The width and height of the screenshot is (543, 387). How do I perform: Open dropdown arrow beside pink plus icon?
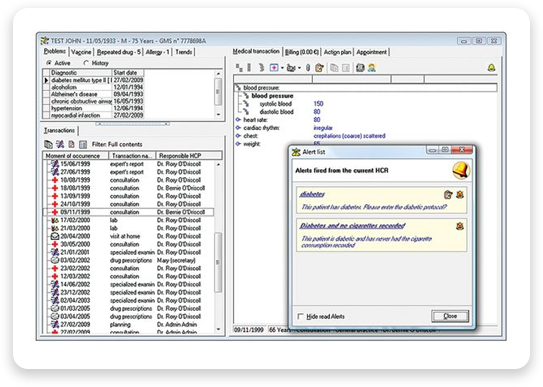(282, 68)
